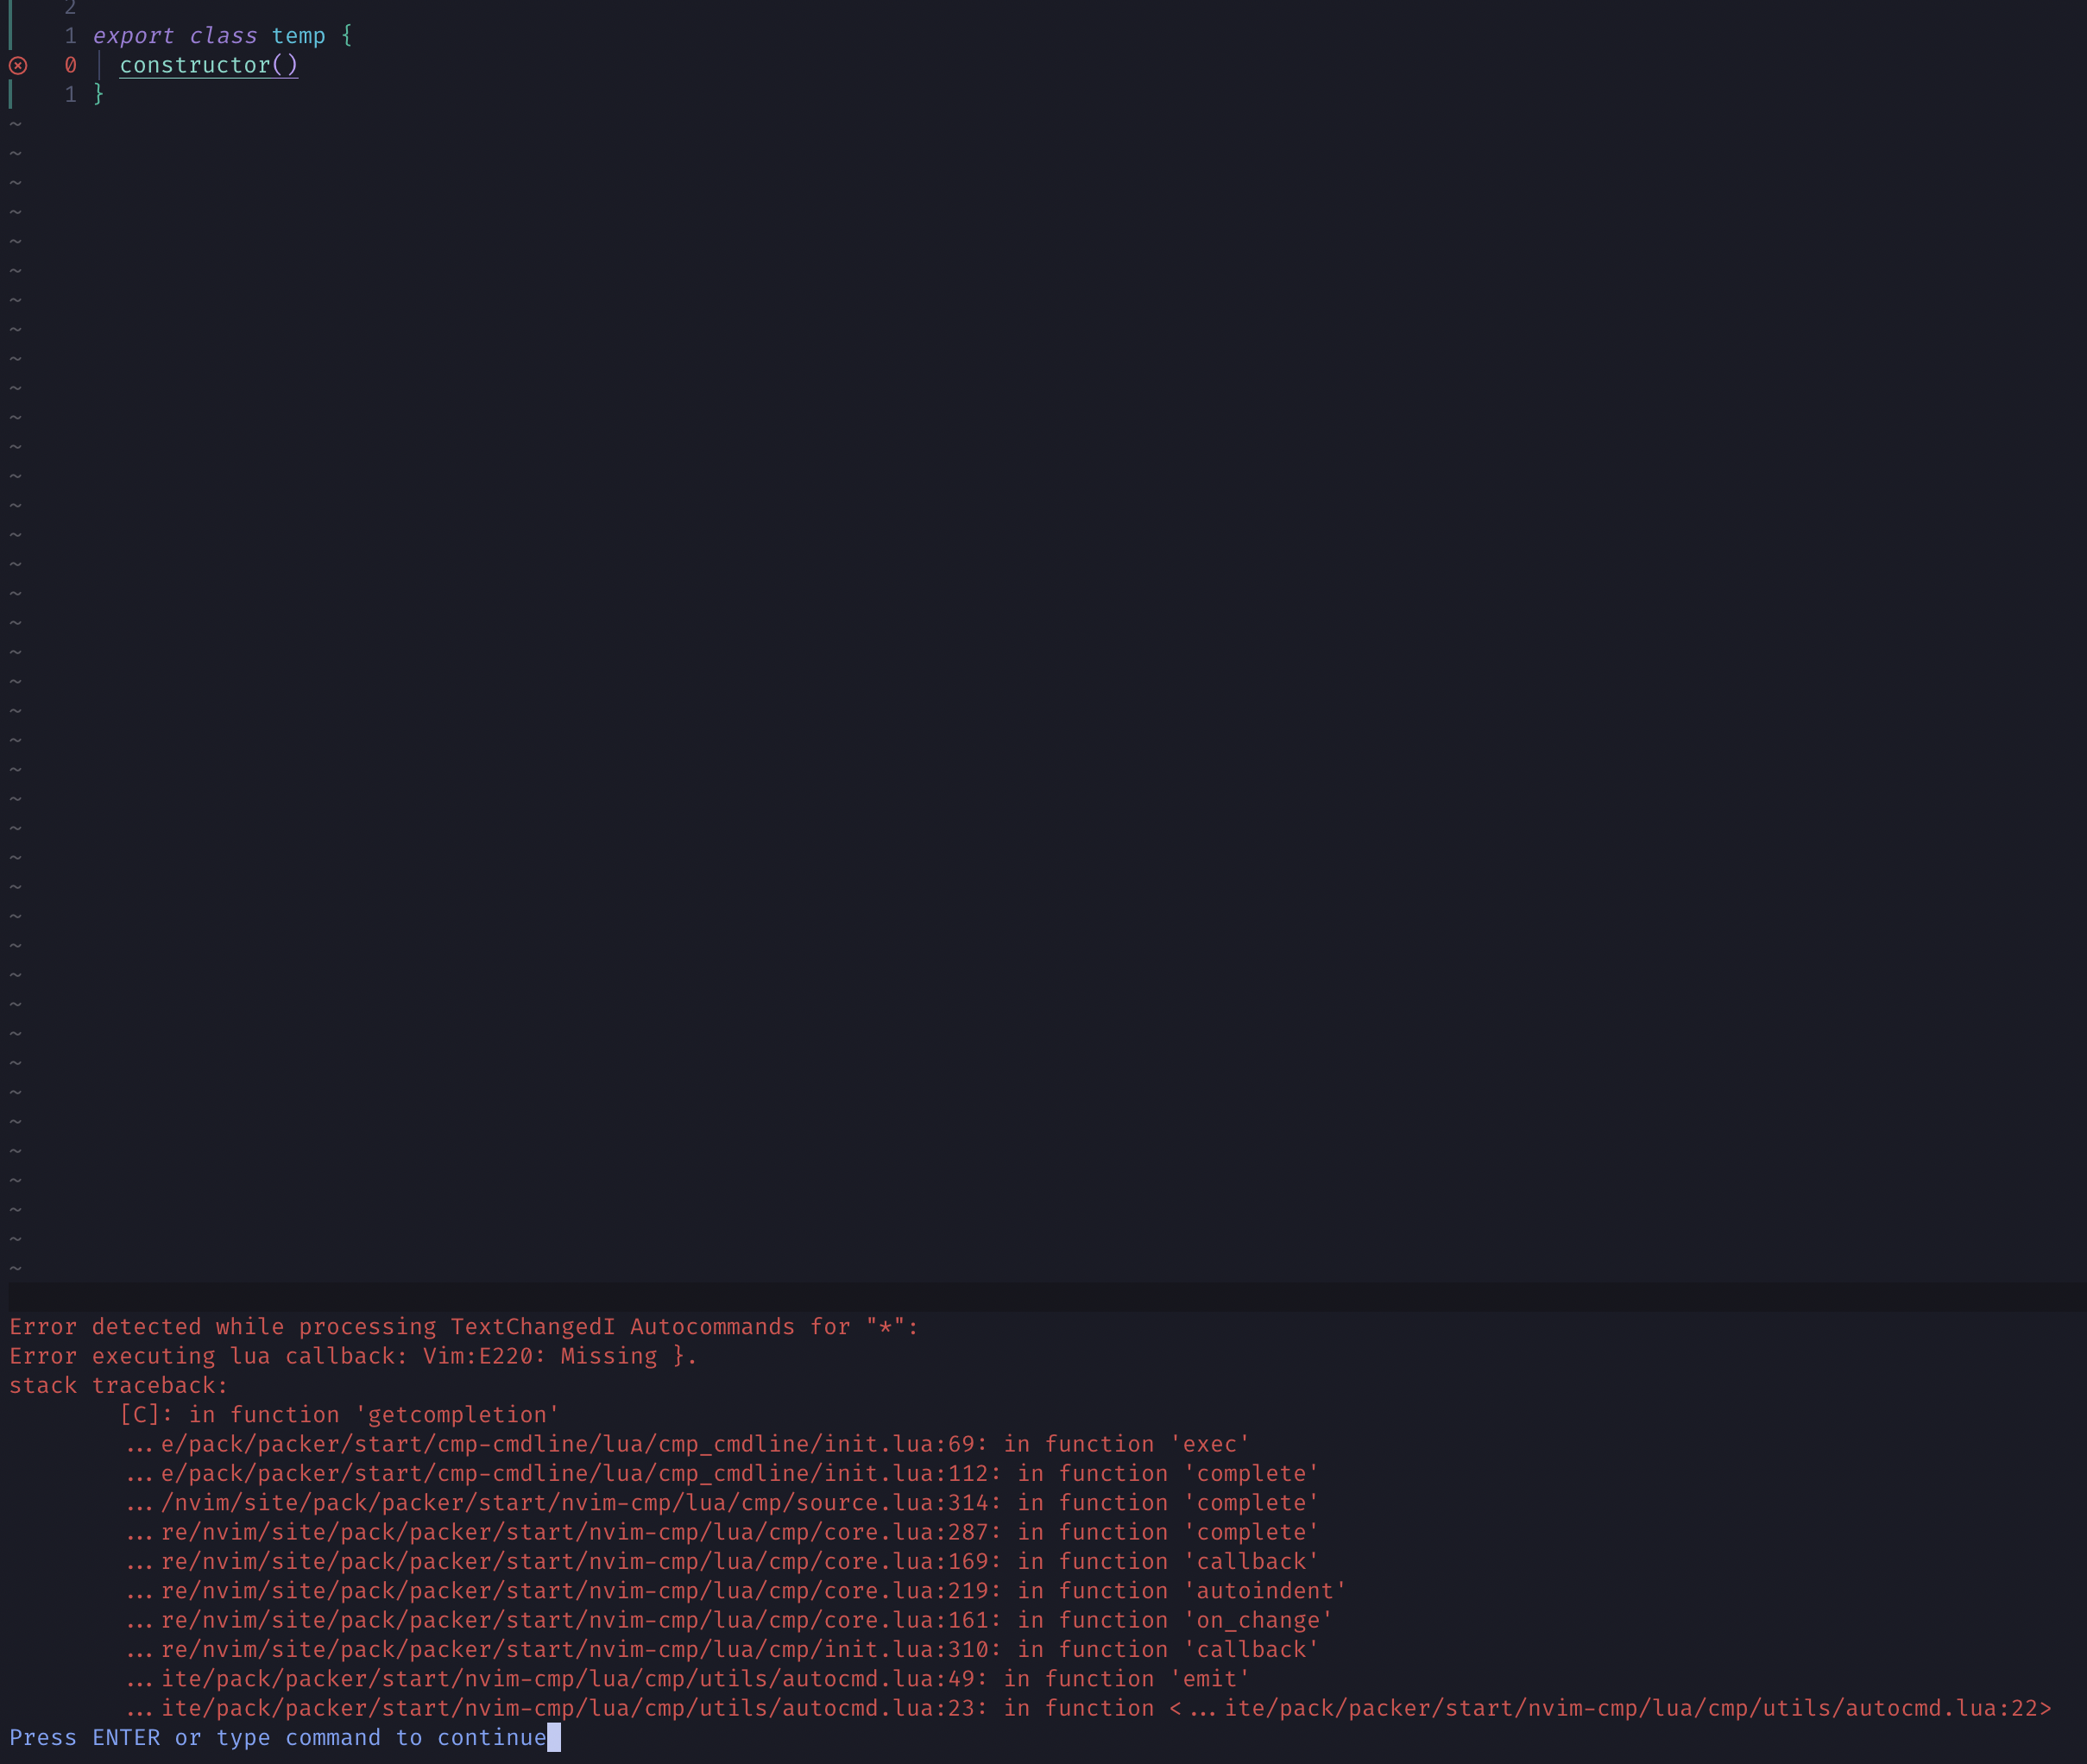Click the init.lua:69 'exec' traceback line
The width and height of the screenshot is (2087, 1764).
(x=688, y=1444)
